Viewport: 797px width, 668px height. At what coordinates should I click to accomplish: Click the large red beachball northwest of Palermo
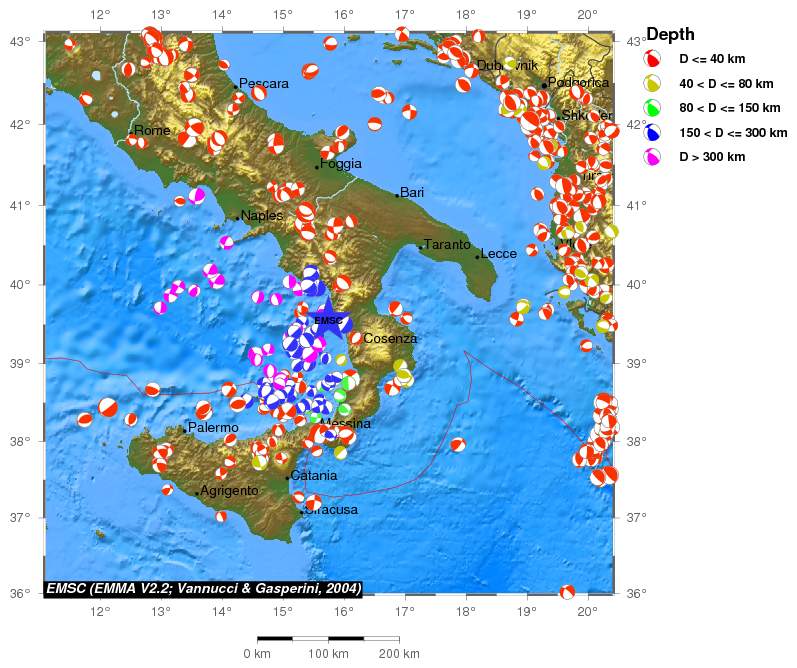108,407
